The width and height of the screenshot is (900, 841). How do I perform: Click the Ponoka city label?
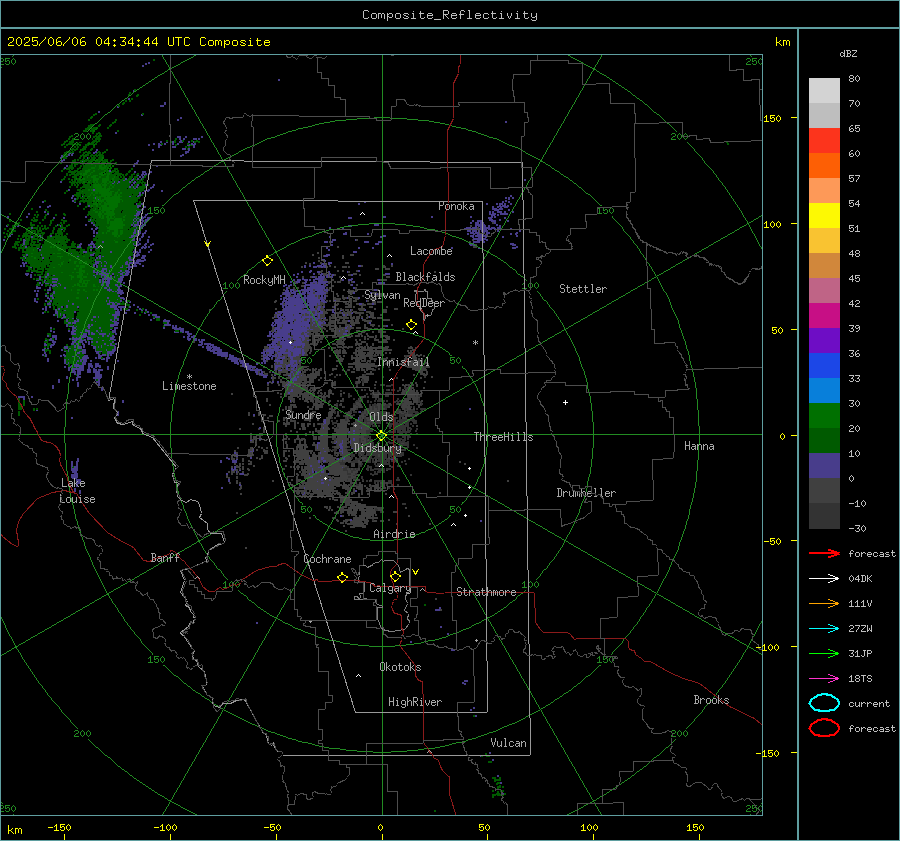pos(456,206)
